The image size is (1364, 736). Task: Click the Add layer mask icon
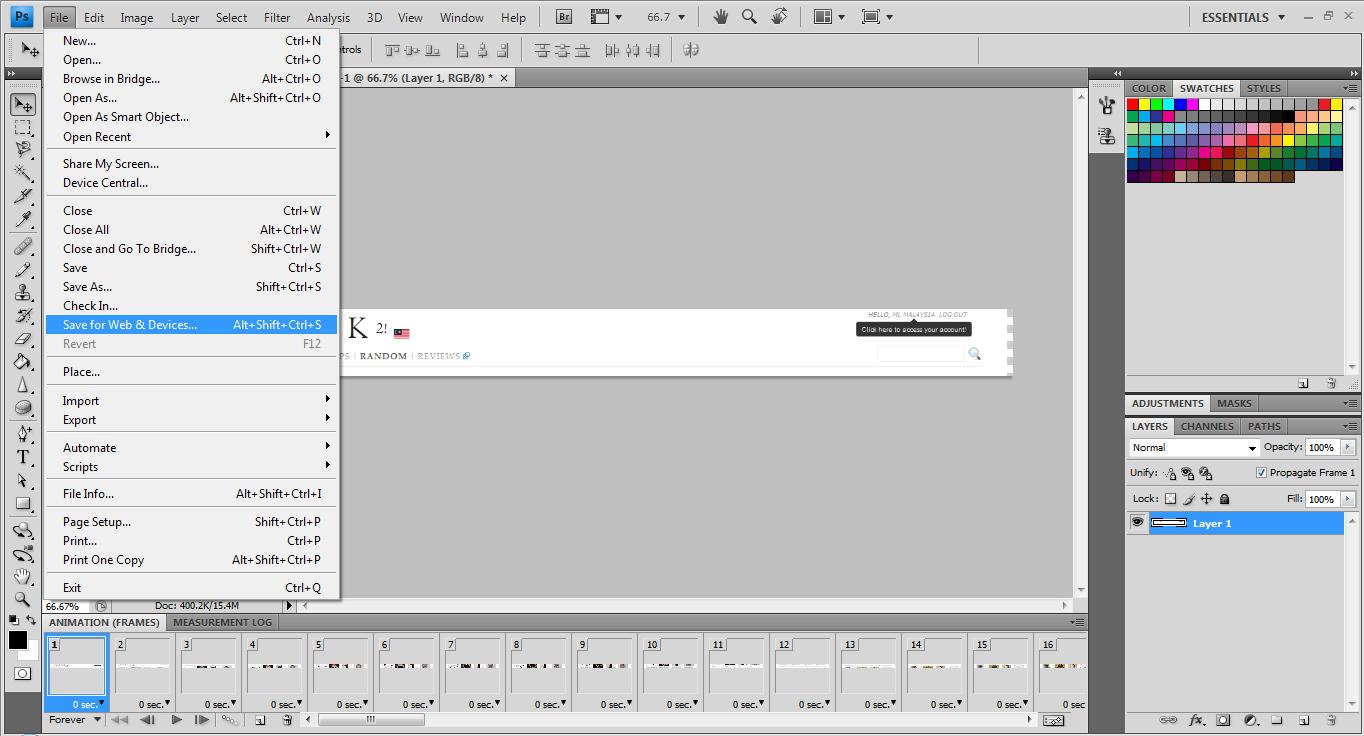[x=1224, y=720]
